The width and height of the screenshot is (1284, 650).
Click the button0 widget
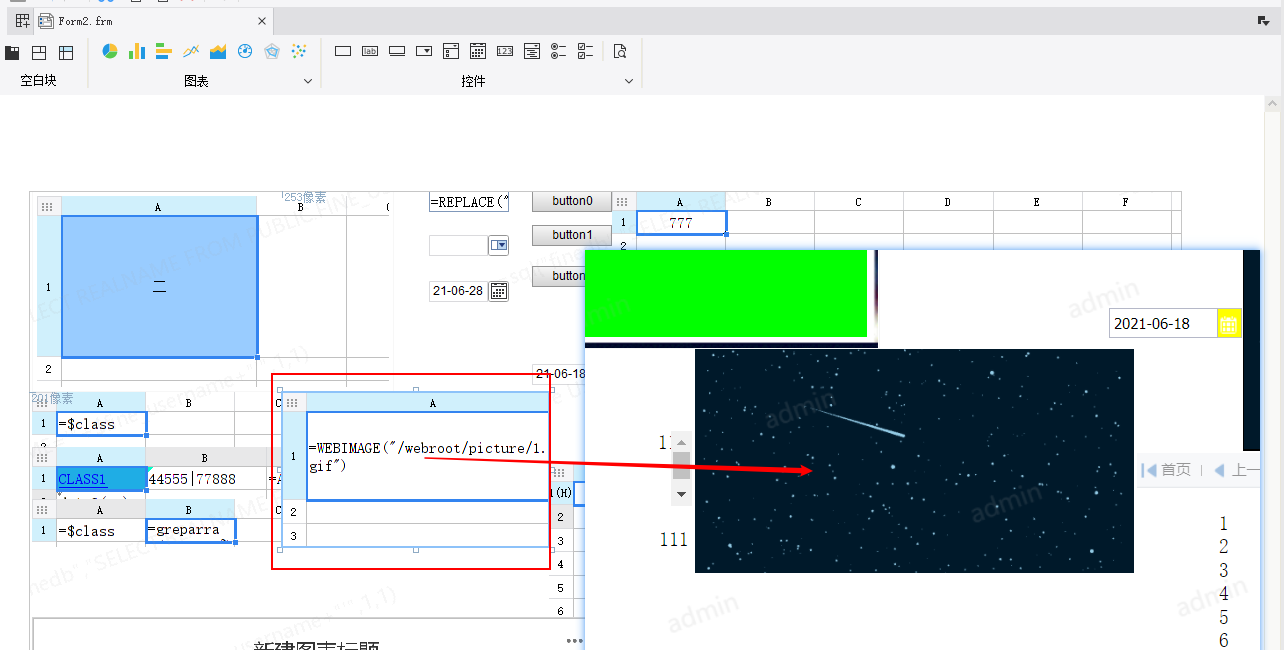pyautogui.click(x=571, y=201)
